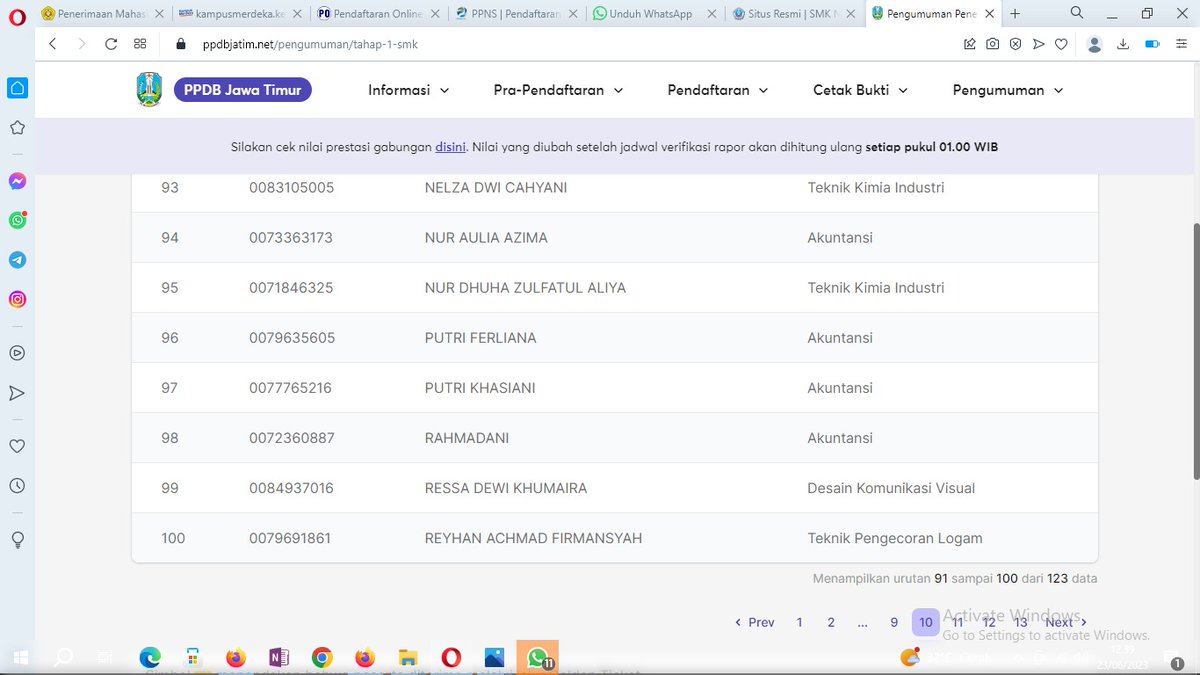The height and width of the screenshot is (675, 1200).
Task: Expand the Pra-Pendaftaran dropdown menu
Action: [558, 90]
